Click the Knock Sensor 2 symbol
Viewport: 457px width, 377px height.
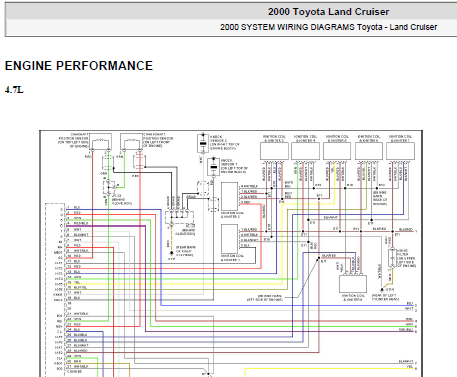point(203,143)
